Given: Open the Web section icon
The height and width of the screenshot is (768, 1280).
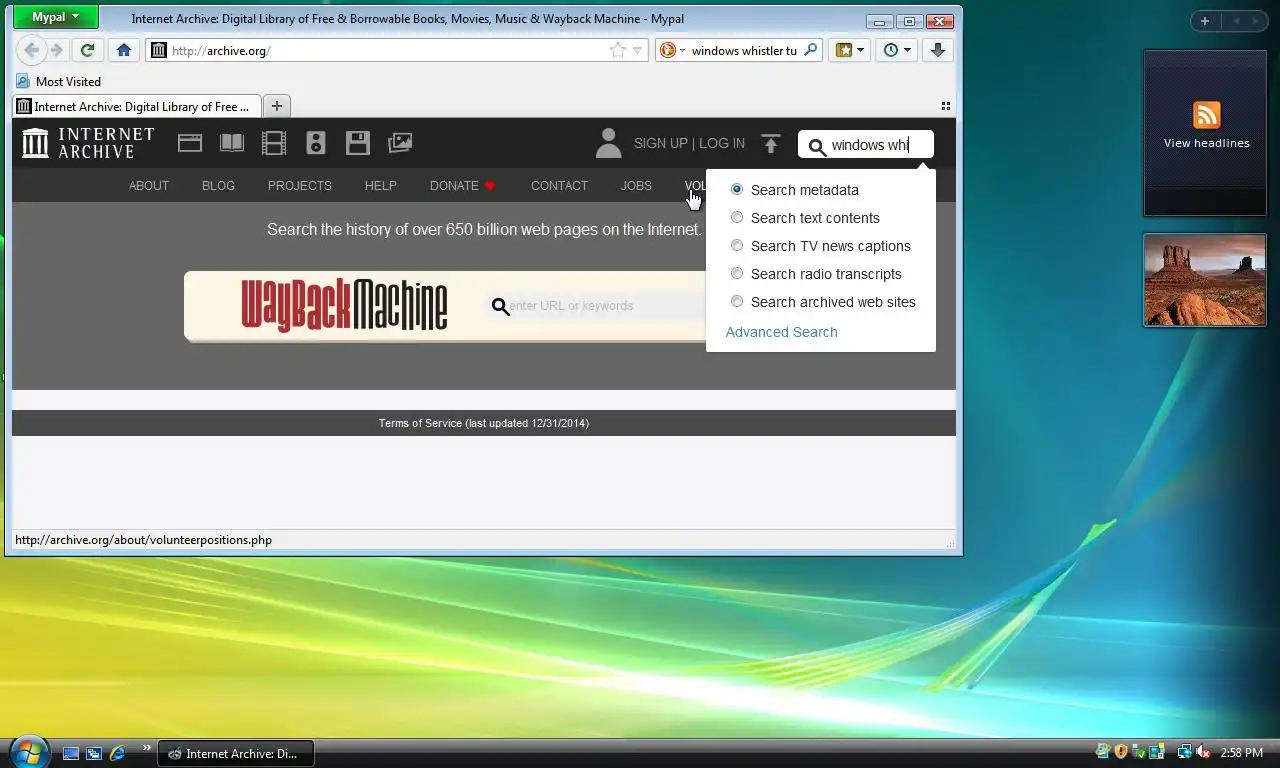Looking at the screenshot, I should coord(190,143).
